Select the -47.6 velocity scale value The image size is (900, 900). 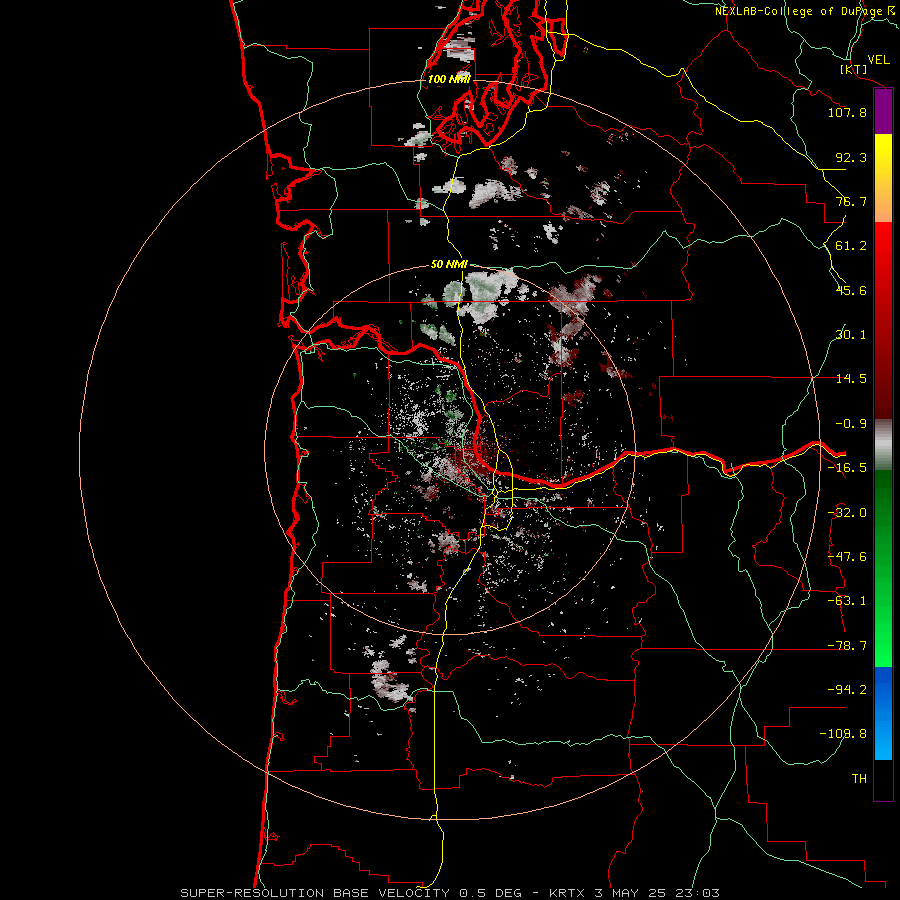(847, 557)
